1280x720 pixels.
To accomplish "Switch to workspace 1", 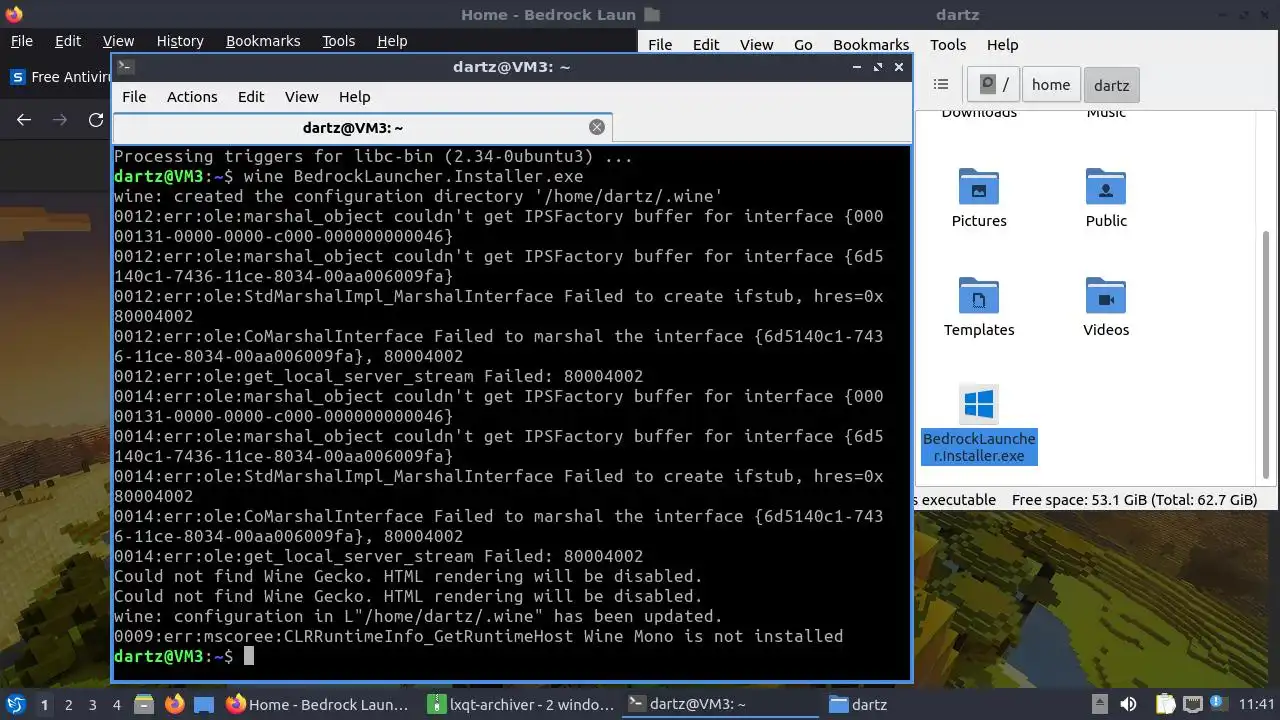I will pyautogui.click(x=44, y=704).
